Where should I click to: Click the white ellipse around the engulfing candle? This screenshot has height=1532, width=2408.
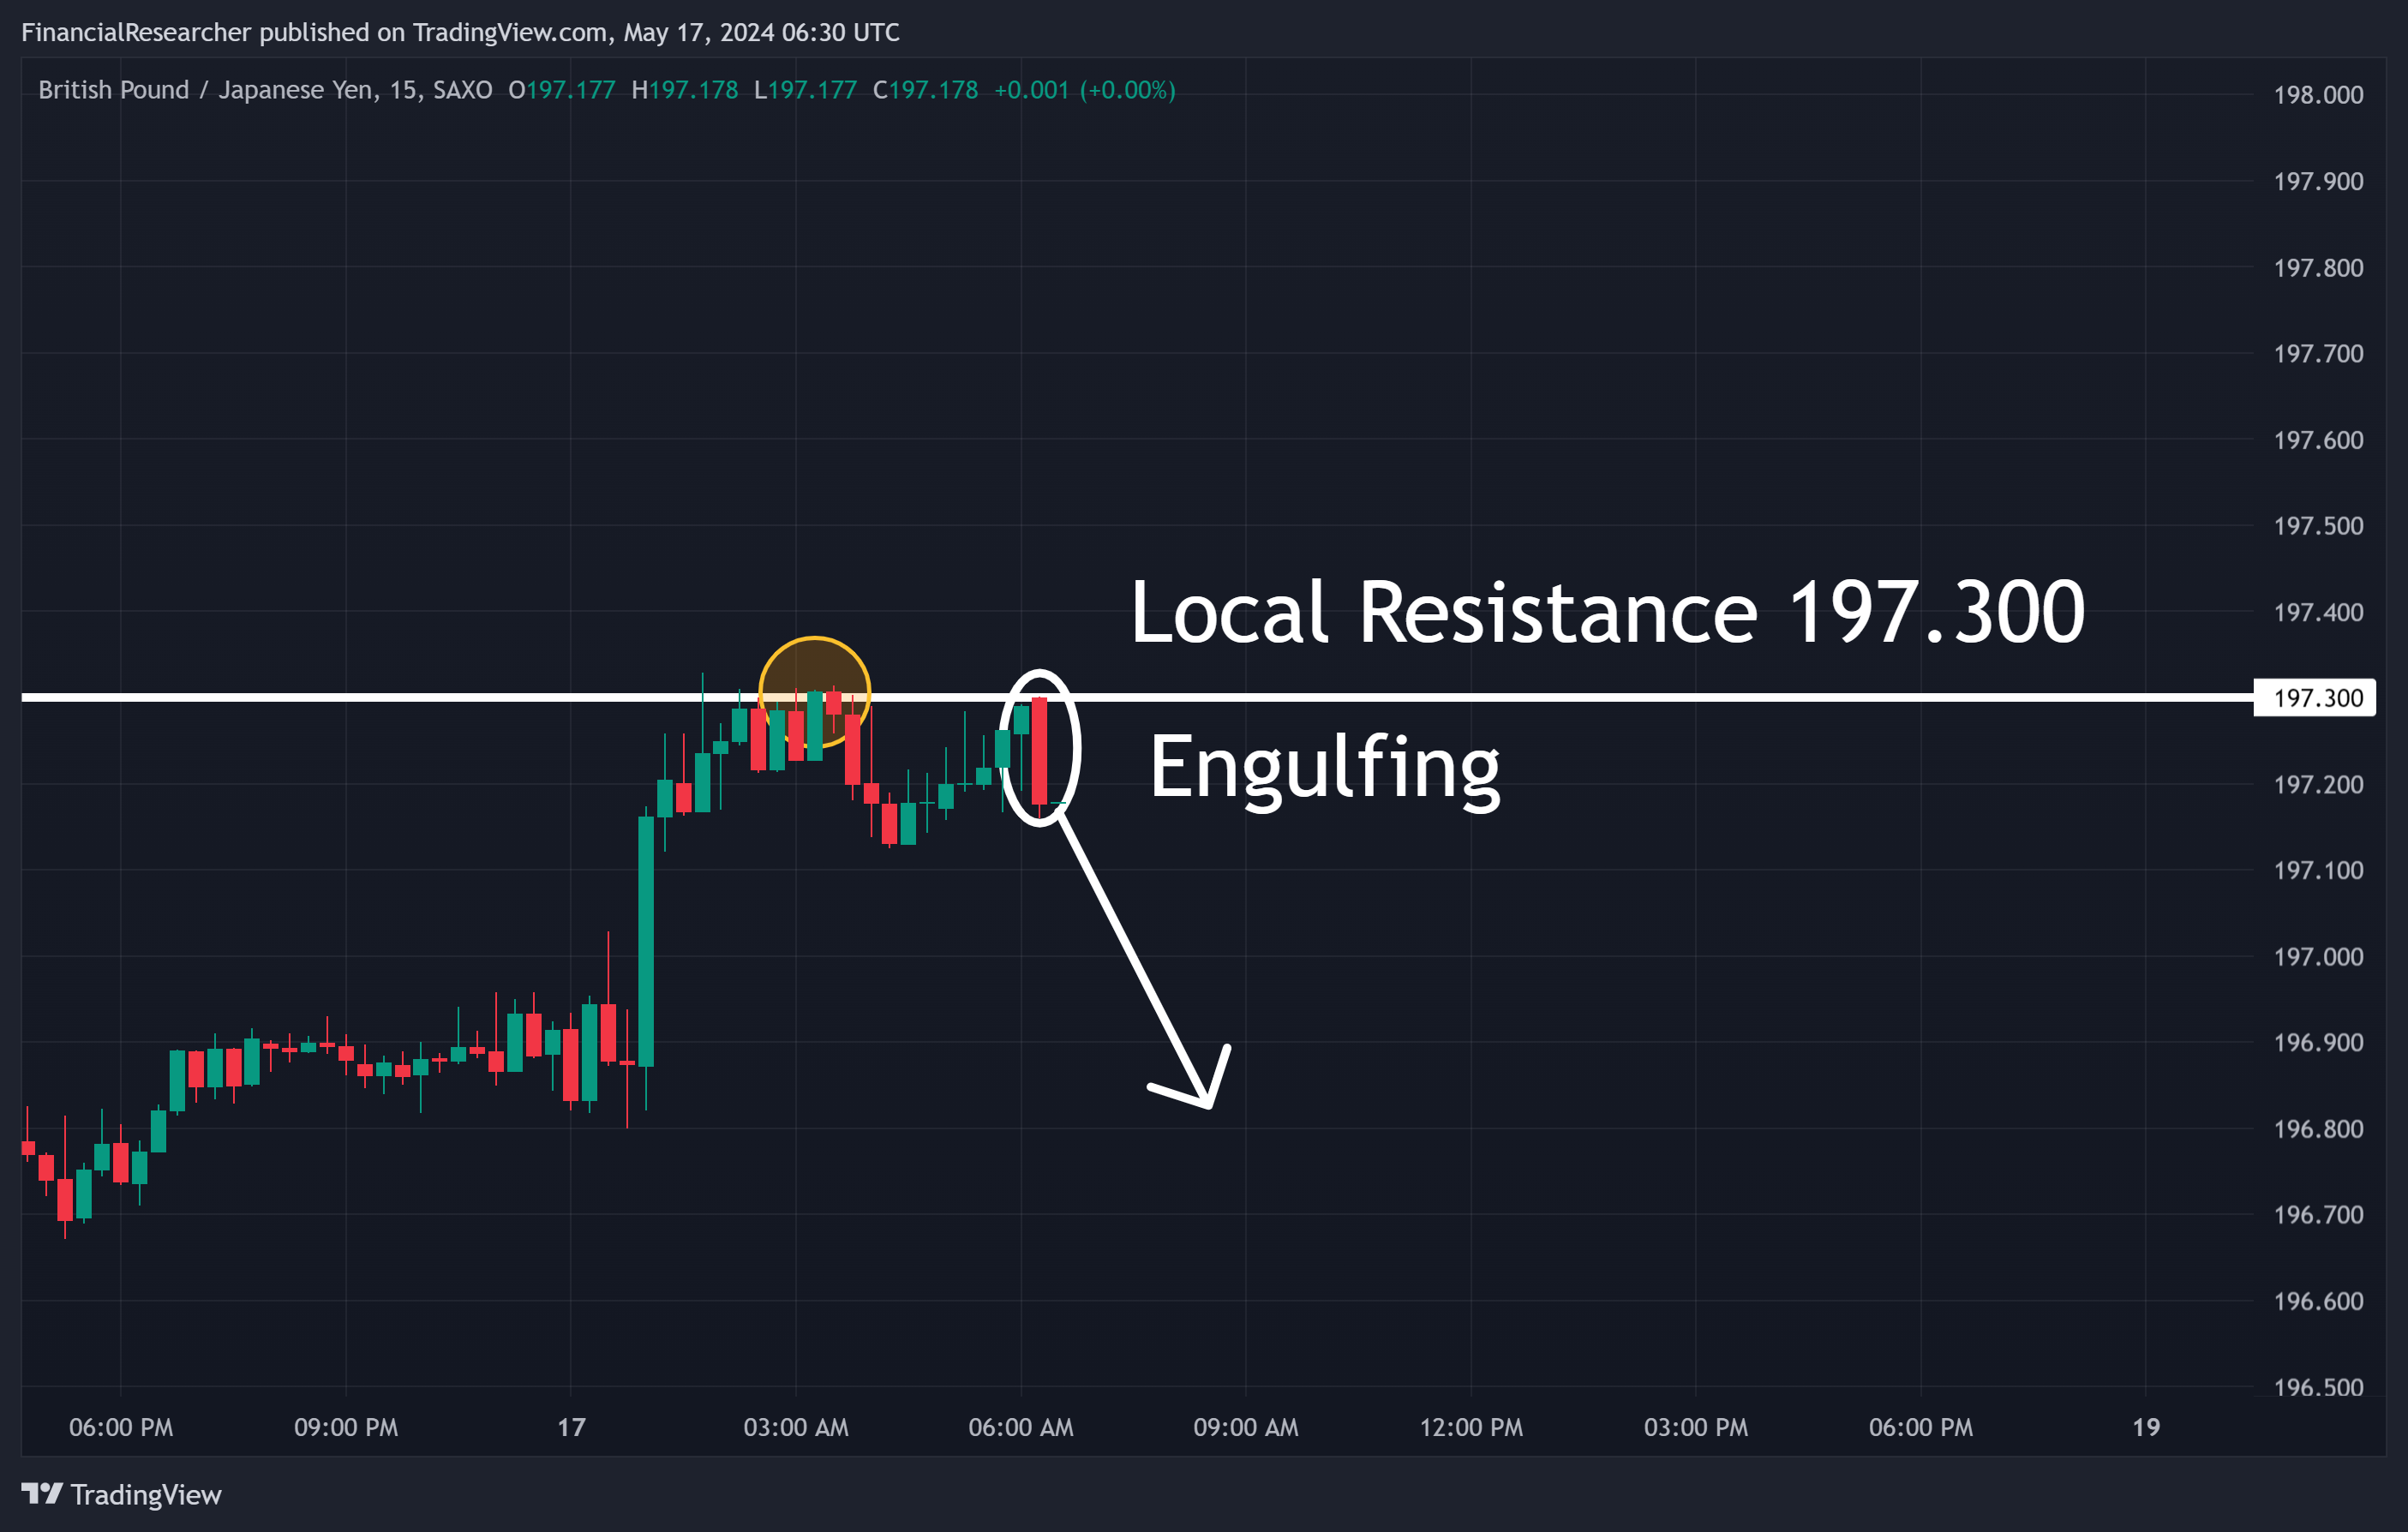pyautogui.click(x=1040, y=748)
